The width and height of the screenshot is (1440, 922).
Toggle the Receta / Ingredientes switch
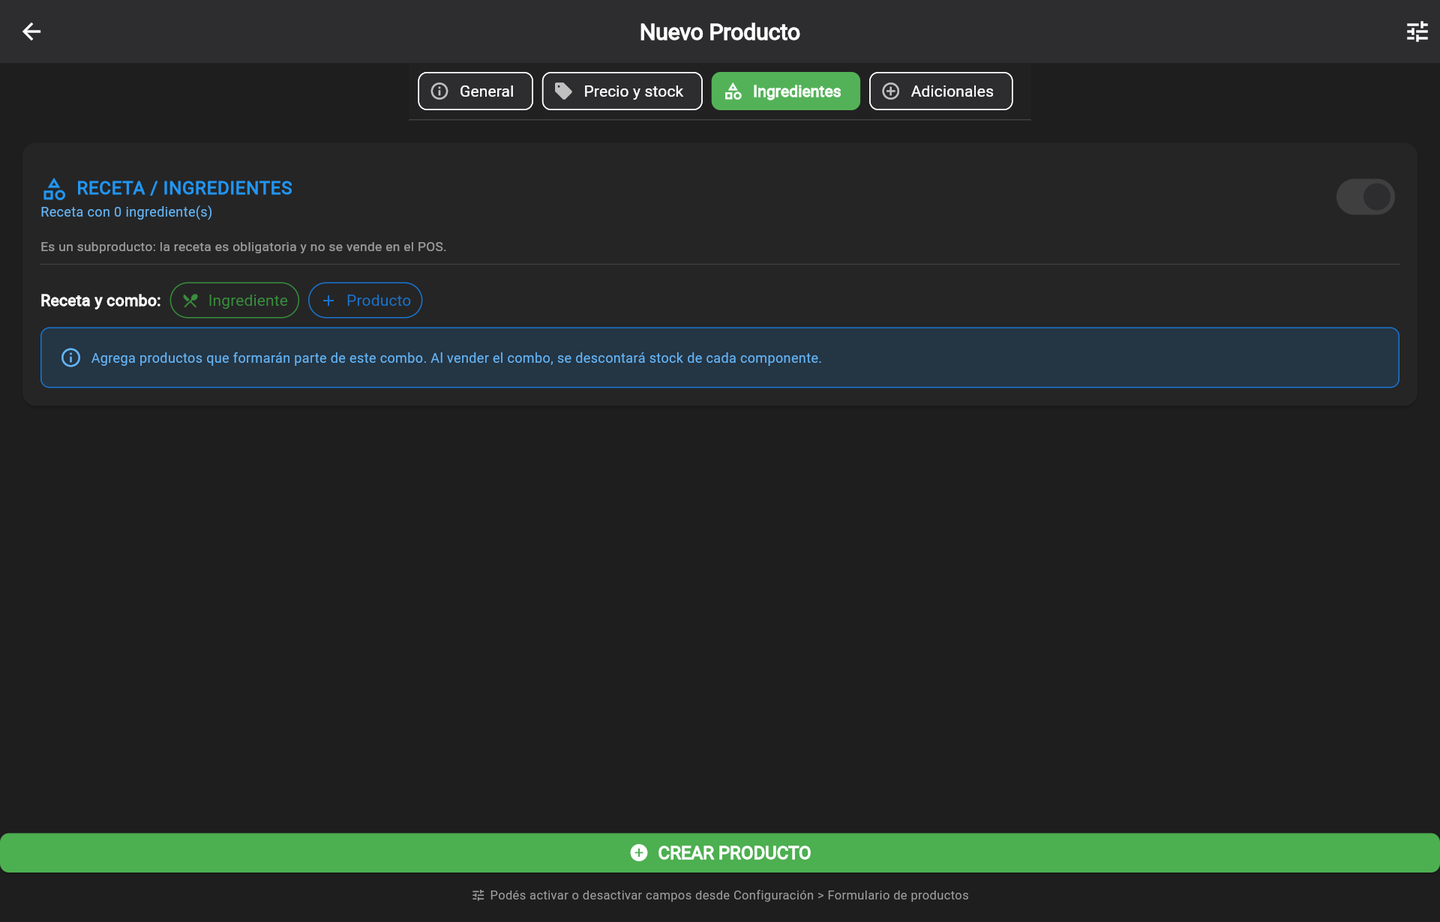click(1365, 197)
